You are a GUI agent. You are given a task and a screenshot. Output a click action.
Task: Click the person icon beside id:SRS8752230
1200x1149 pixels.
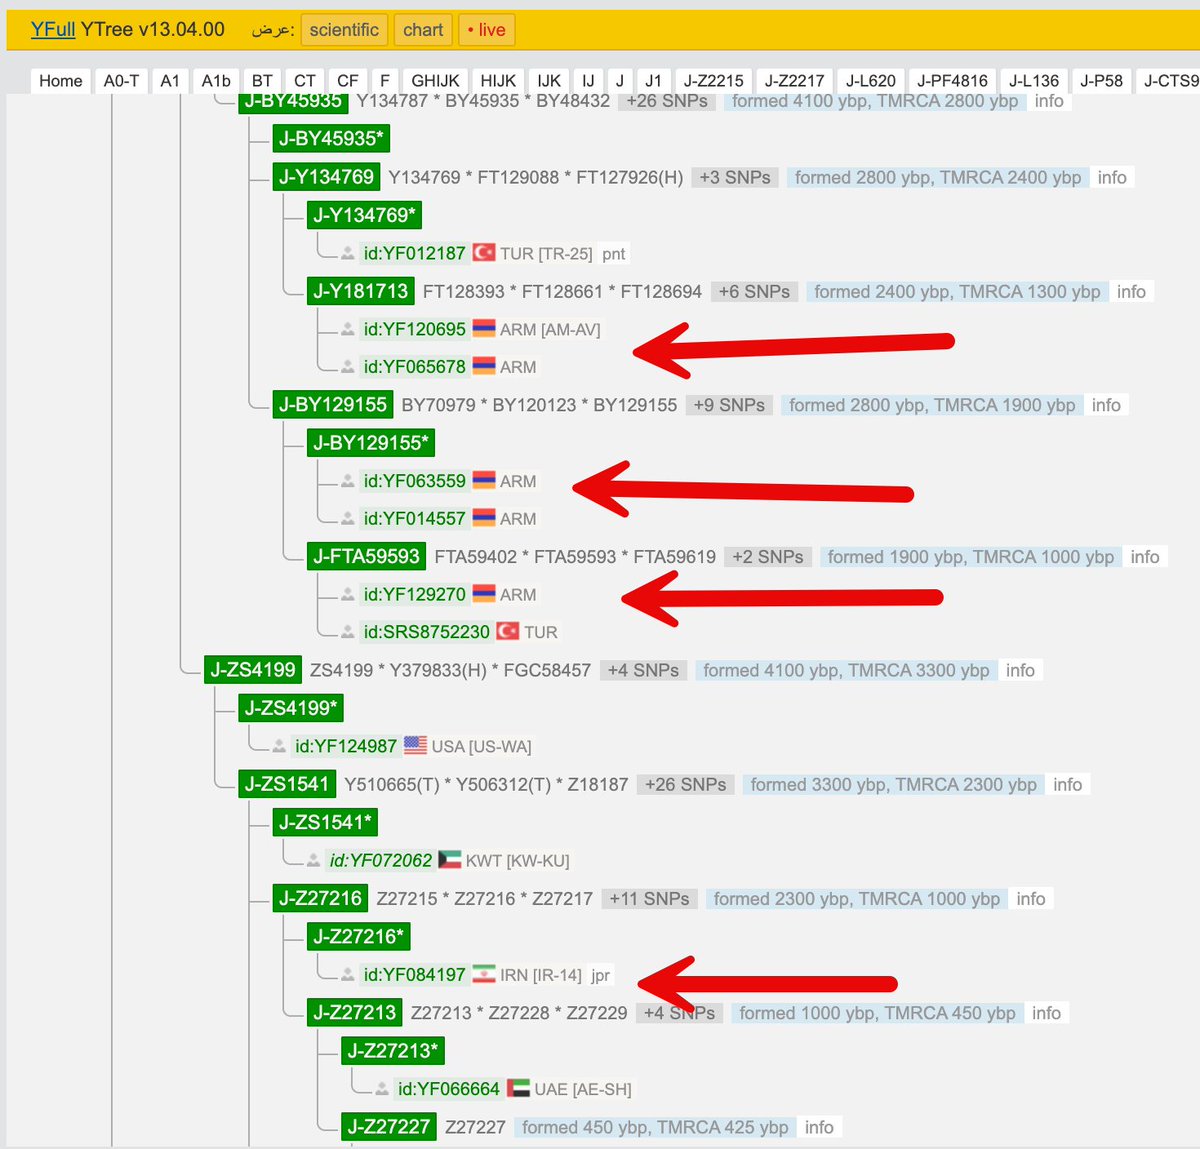[347, 633]
